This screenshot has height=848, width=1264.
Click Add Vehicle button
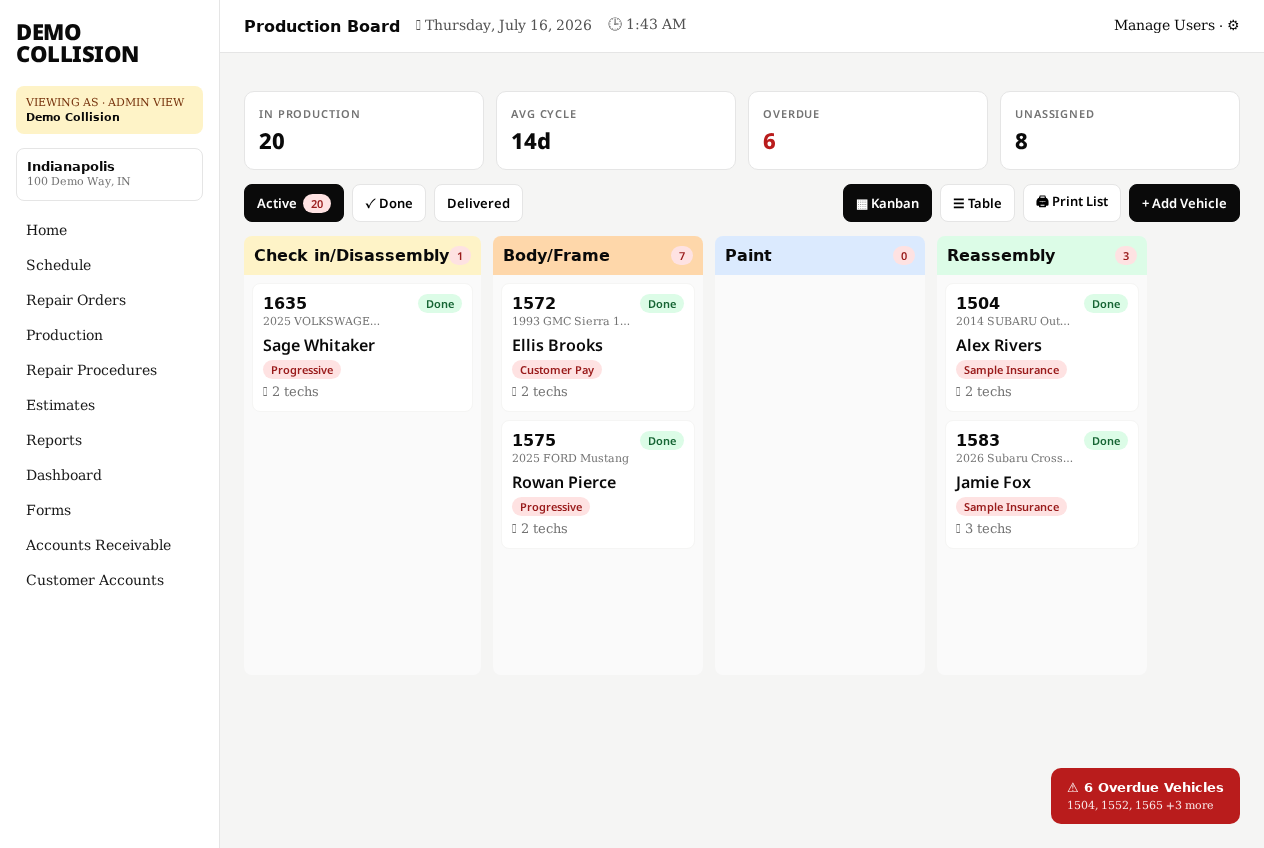click(1184, 203)
